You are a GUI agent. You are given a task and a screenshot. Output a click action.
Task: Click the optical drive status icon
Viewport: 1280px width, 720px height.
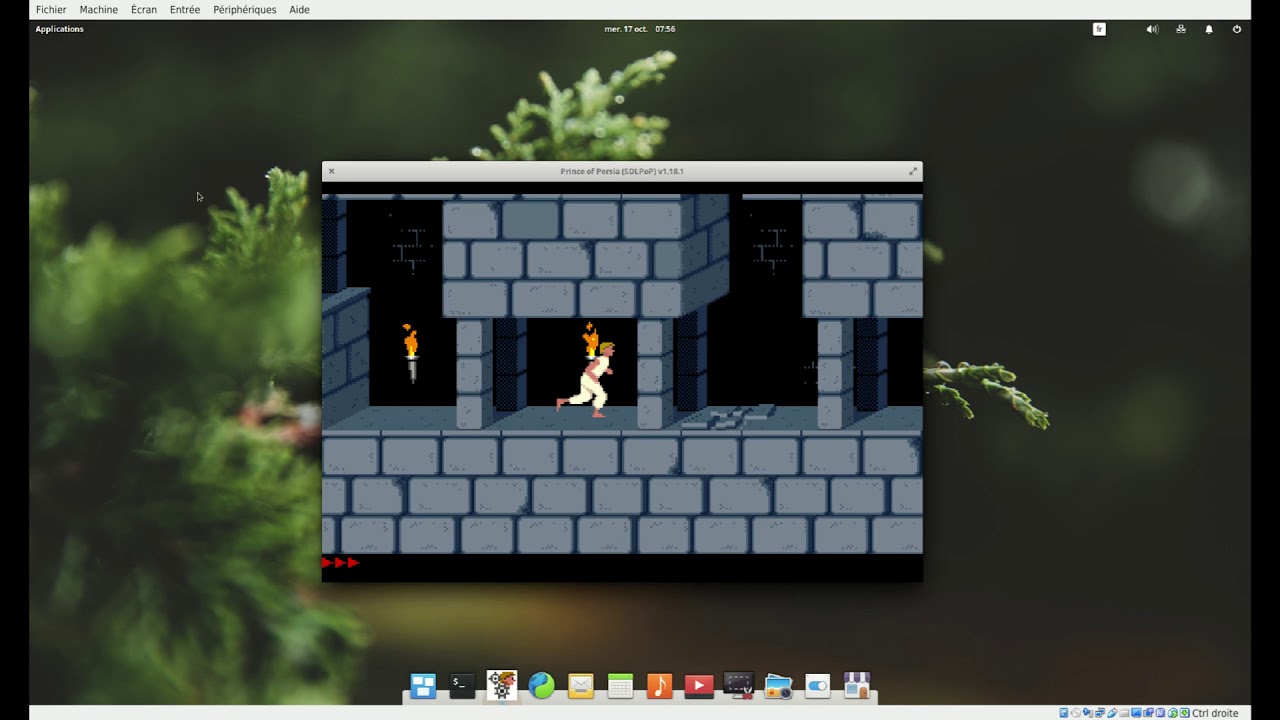coord(1075,713)
